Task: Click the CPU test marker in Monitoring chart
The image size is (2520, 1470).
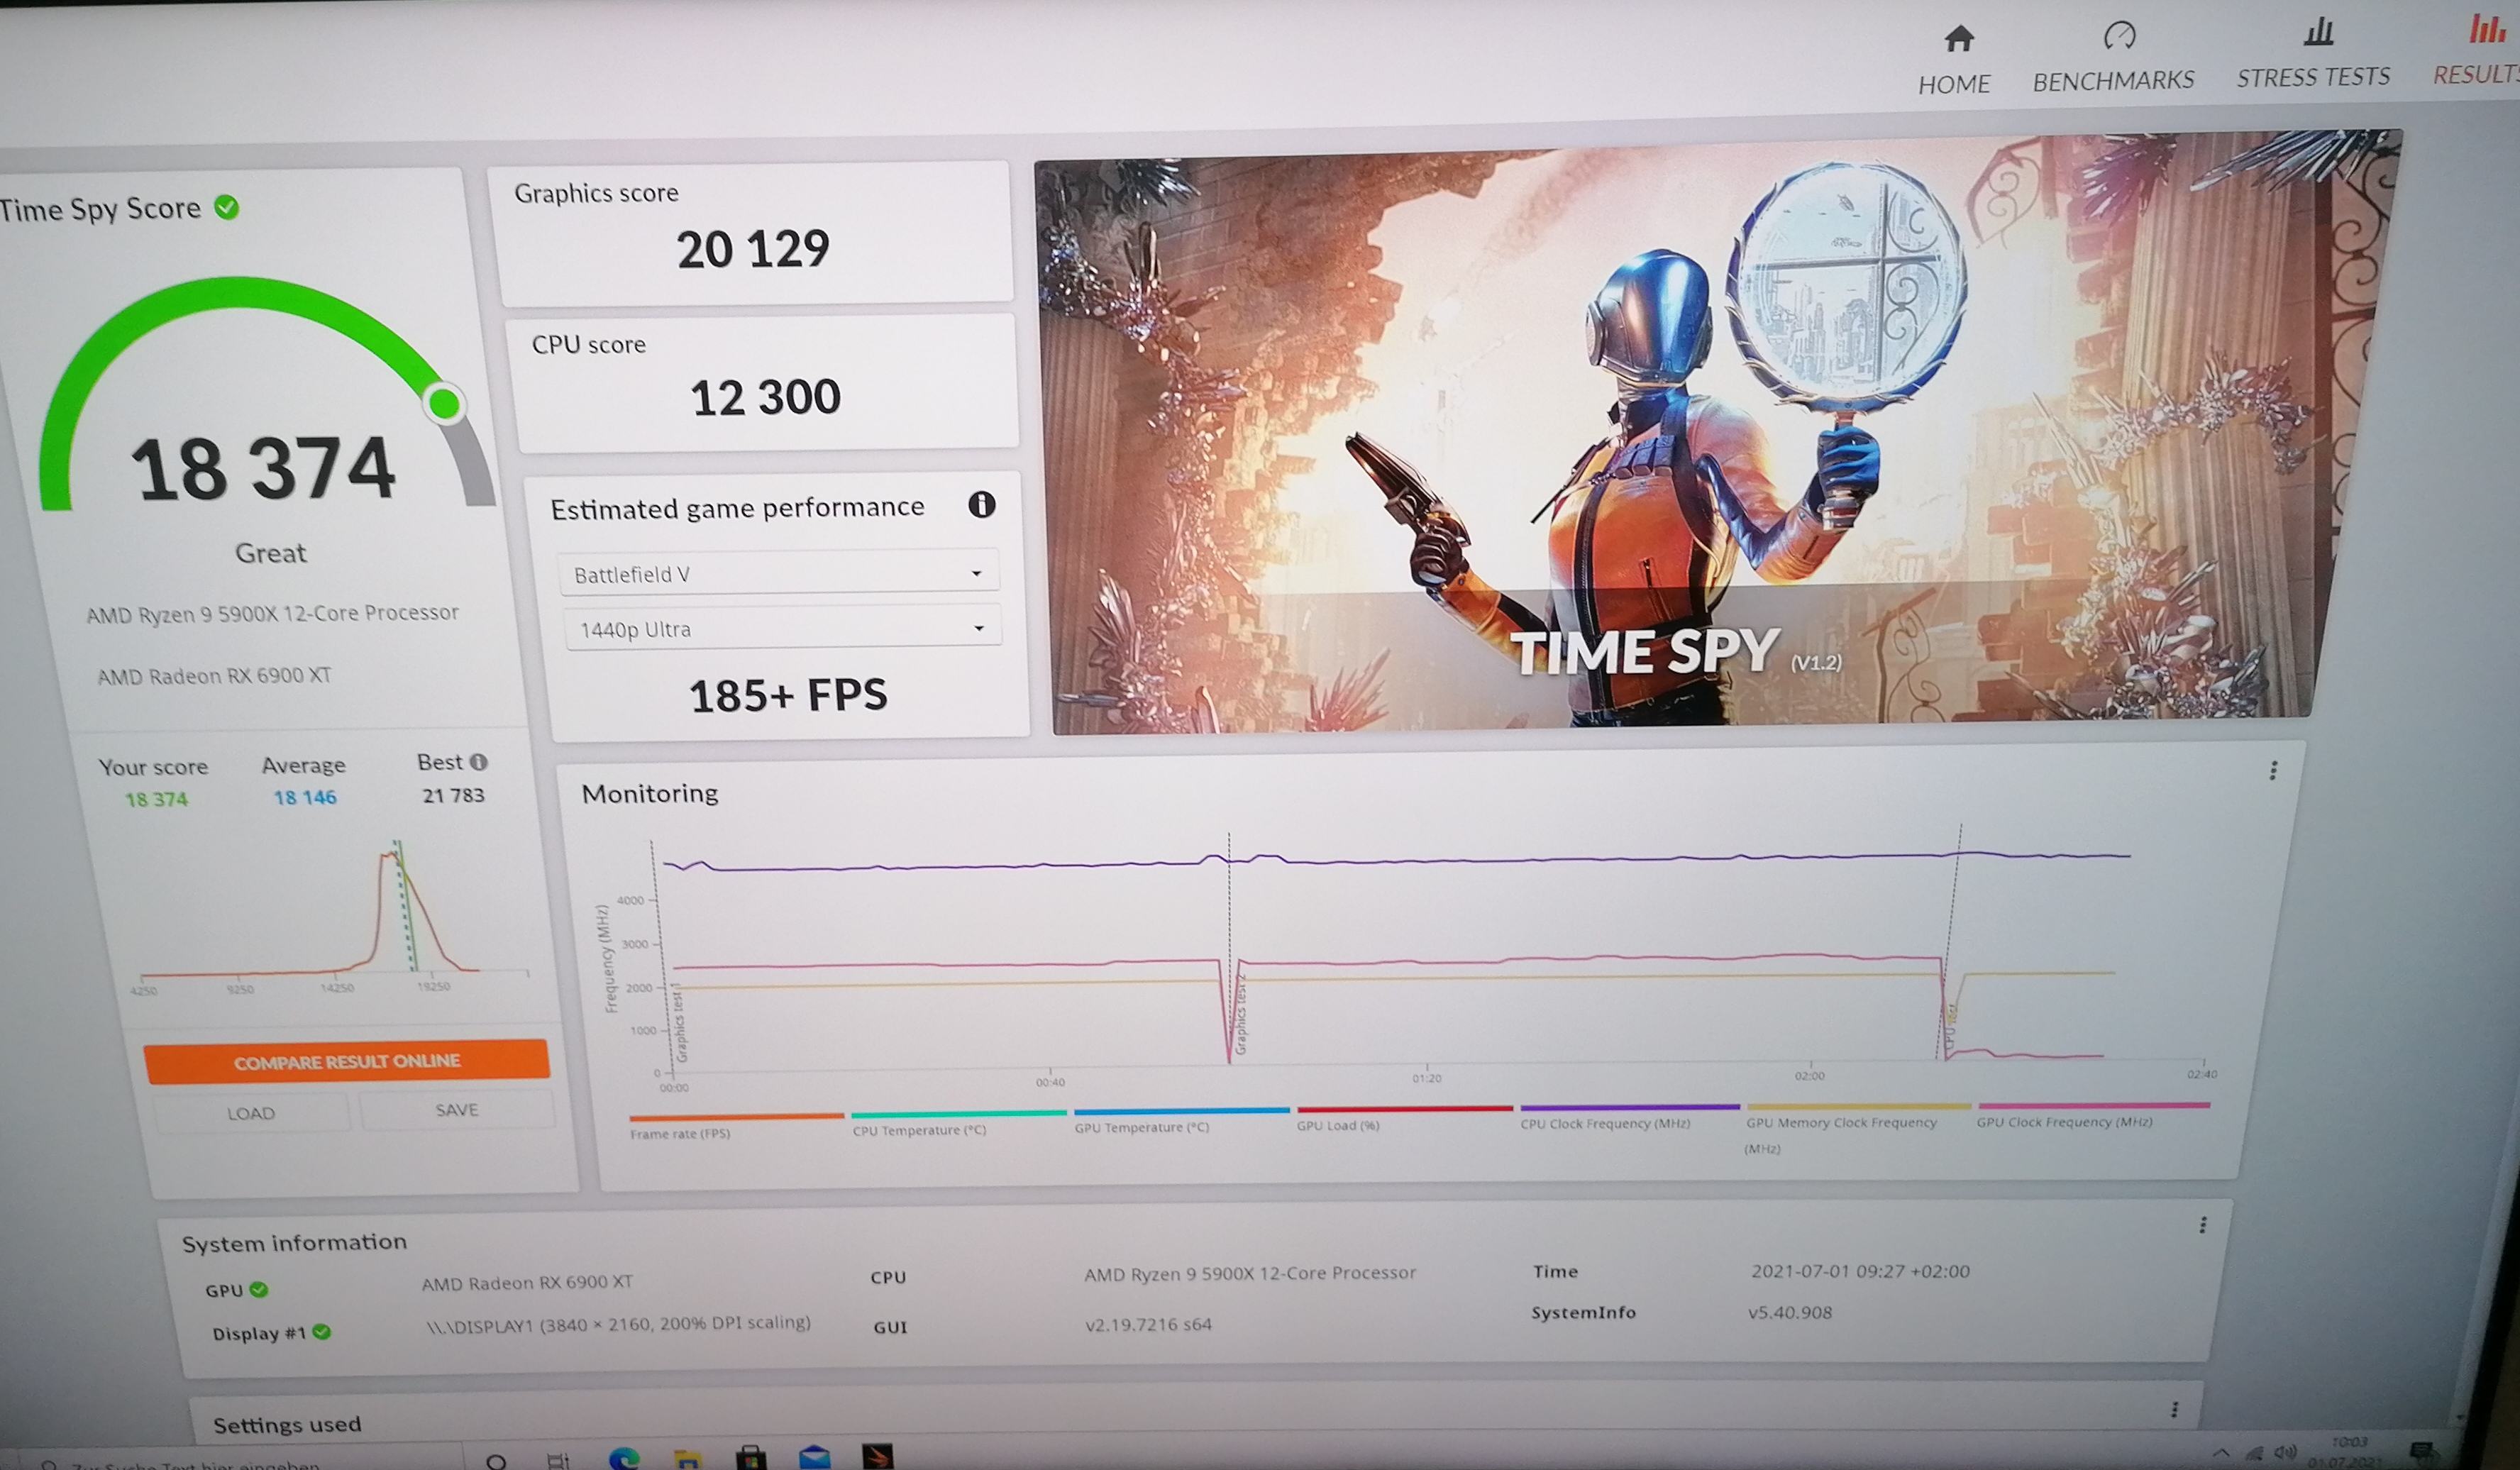Action: [x=1951, y=1028]
